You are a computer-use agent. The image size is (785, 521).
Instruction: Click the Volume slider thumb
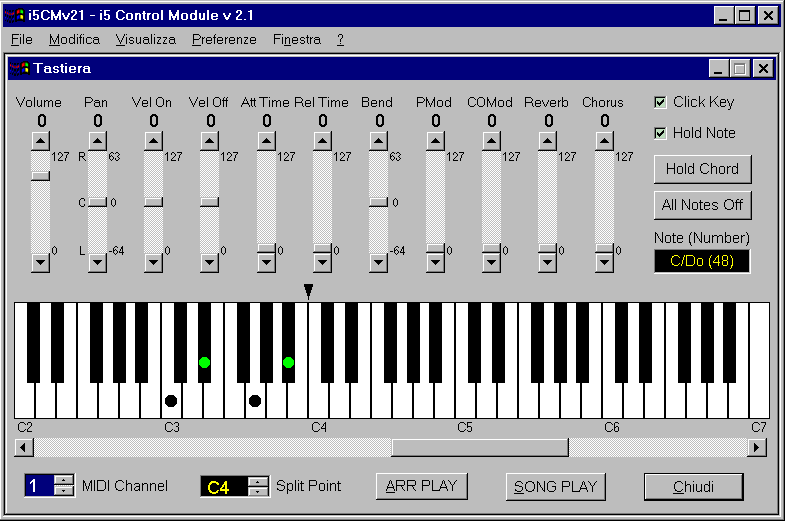pos(40,175)
